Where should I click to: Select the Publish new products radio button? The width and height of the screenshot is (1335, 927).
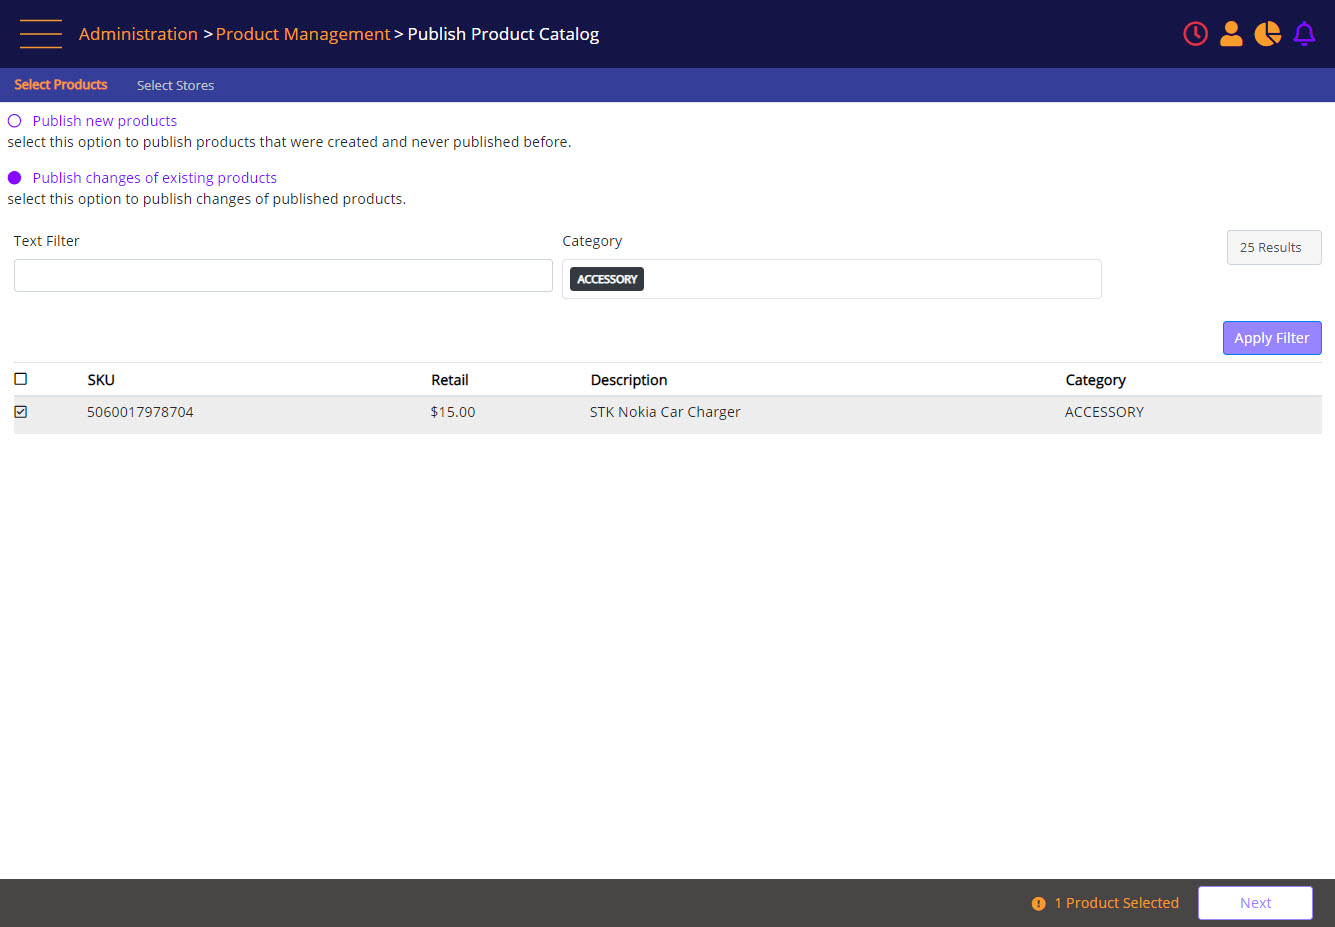click(14, 121)
